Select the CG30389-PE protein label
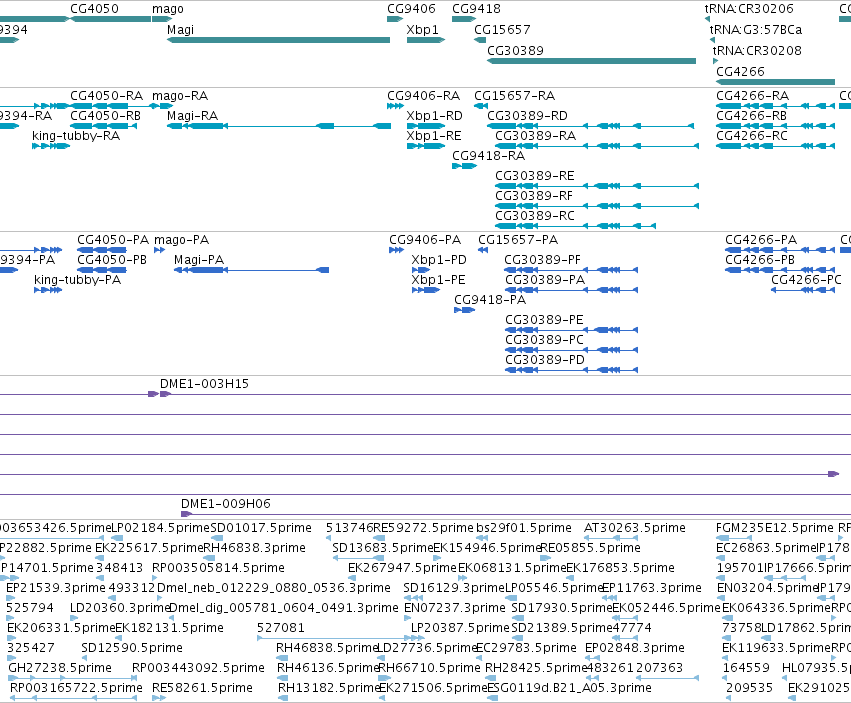The width and height of the screenshot is (851, 703). pos(544,320)
